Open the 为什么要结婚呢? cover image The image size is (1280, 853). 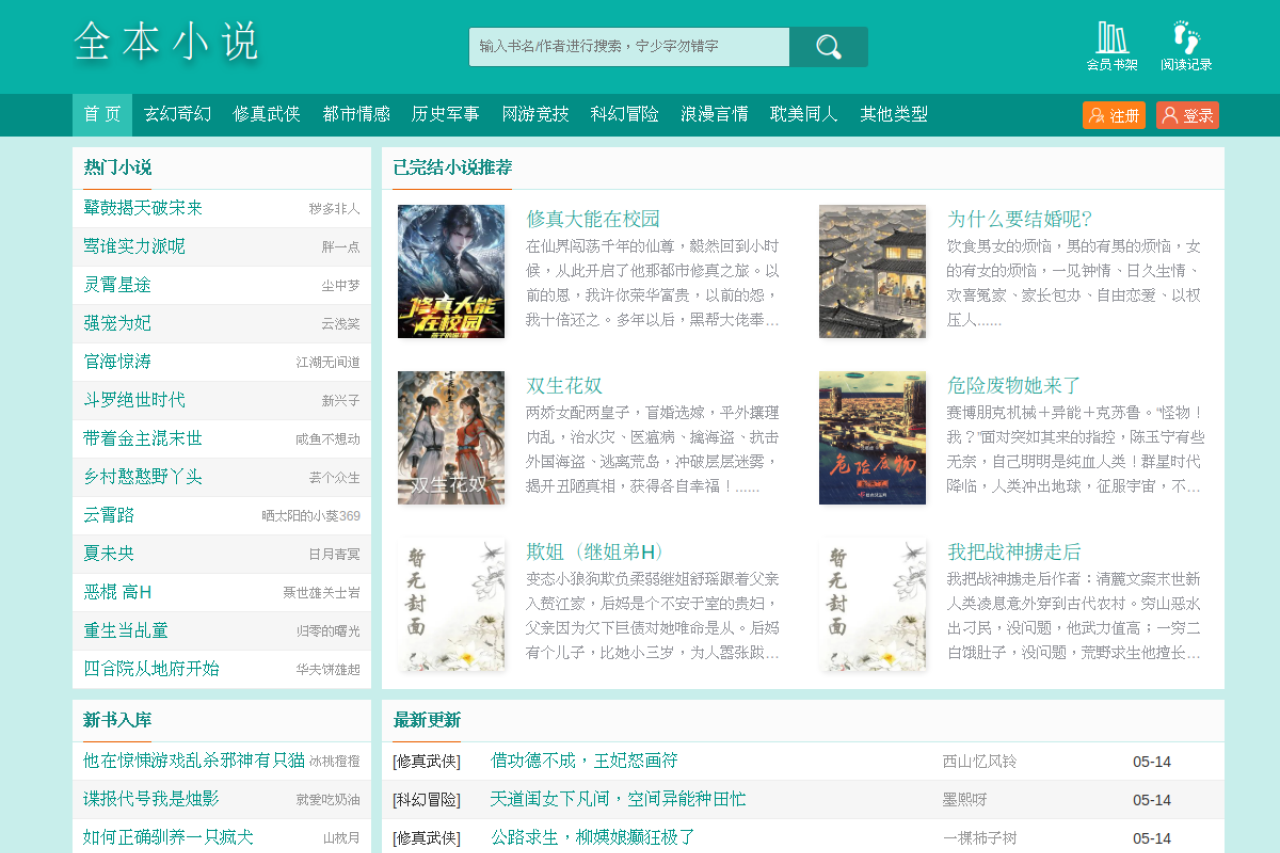tap(872, 271)
